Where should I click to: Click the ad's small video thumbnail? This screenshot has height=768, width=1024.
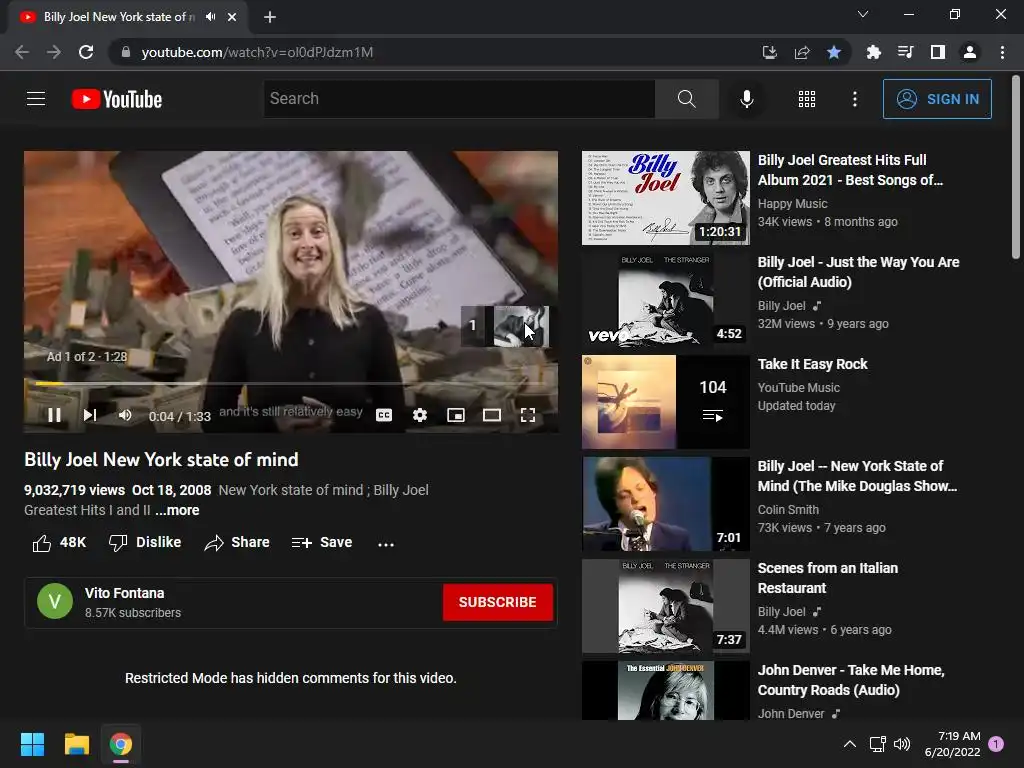520,325
